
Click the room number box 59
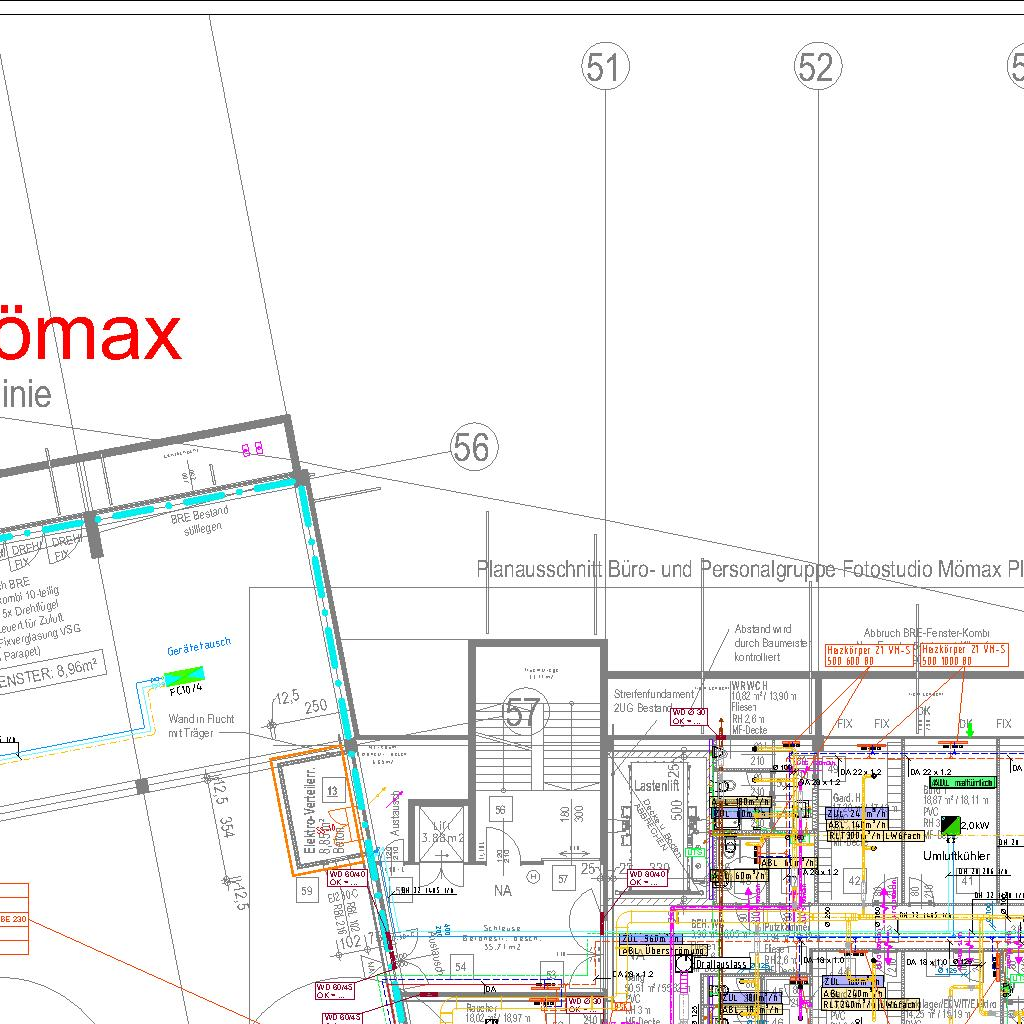tap(306, 889)
